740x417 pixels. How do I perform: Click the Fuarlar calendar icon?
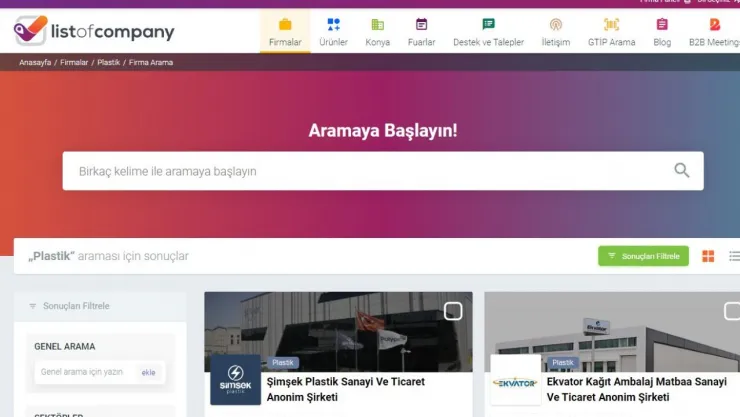(x=421, y=24)
